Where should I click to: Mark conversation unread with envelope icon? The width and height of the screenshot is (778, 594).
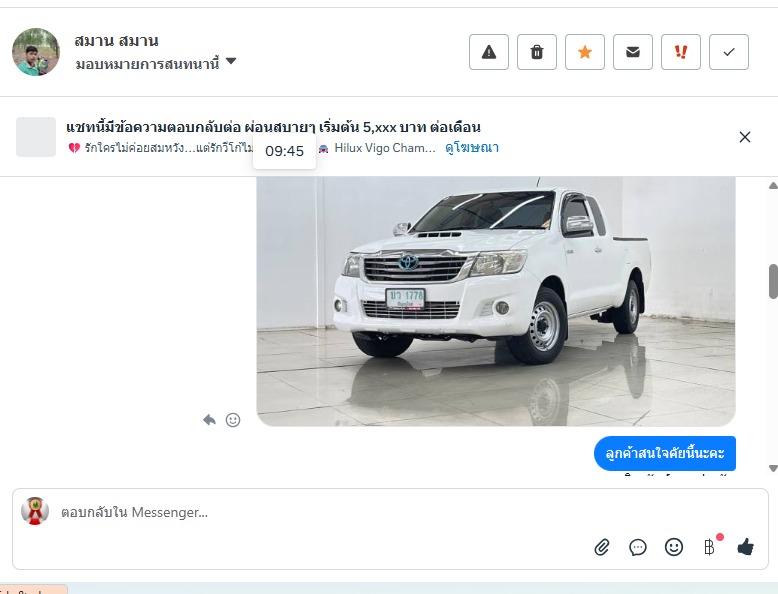pos(633,52)
